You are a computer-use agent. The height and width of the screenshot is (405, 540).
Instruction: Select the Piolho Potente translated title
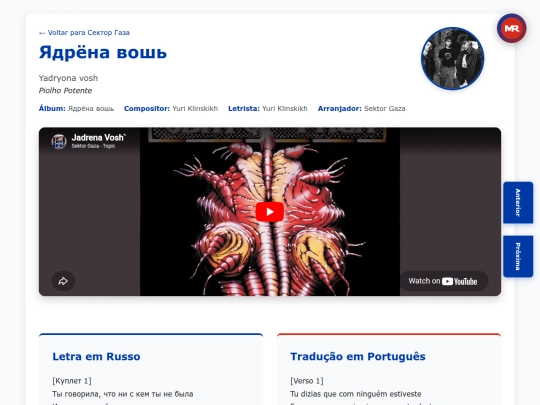coord(65,91)
